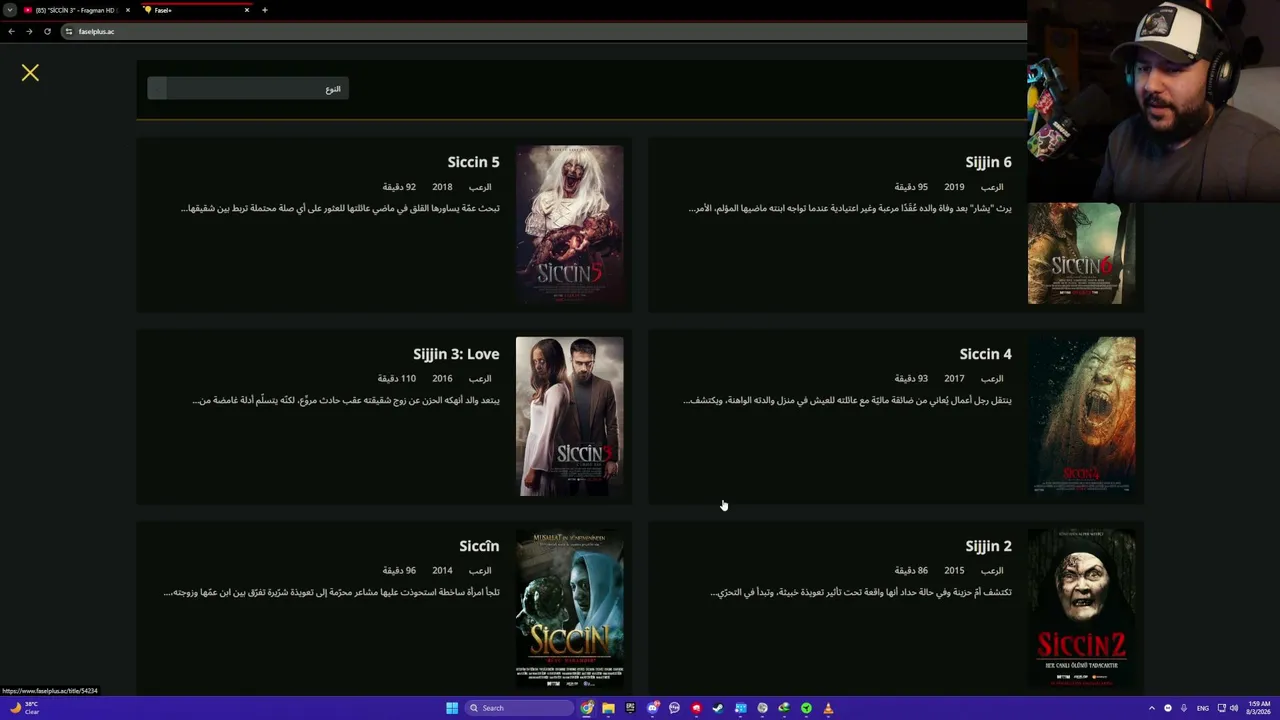Open the النوع genre dropdown
1280x720 pixels.
coord(248,89)
